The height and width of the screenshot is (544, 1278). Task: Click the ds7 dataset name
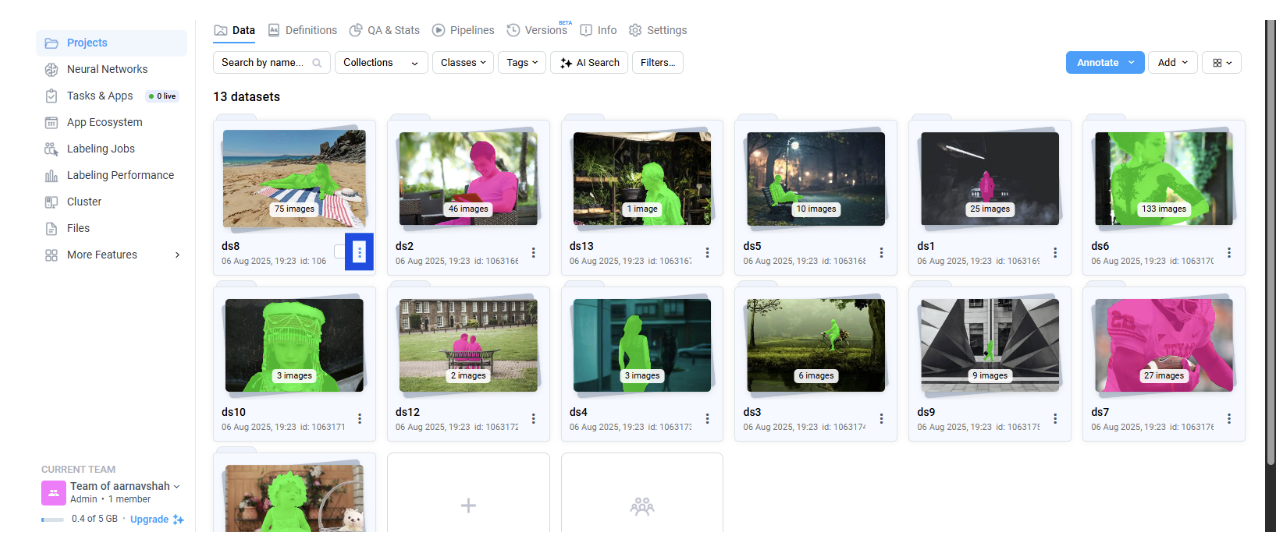pos(1100,412)
